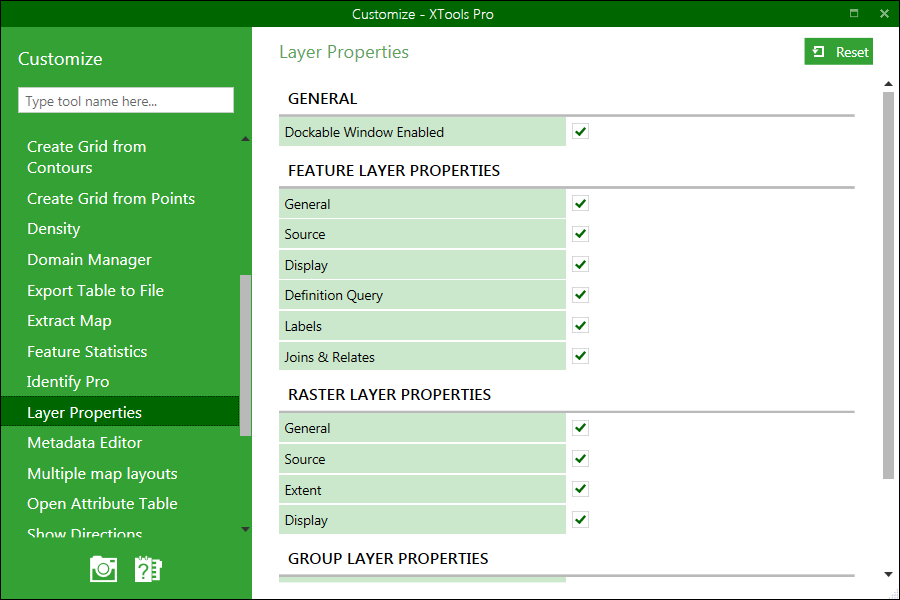Screen dimensions: 900x600
Task: Disable the Definition Query checkbox
Action: click(580, 295)
